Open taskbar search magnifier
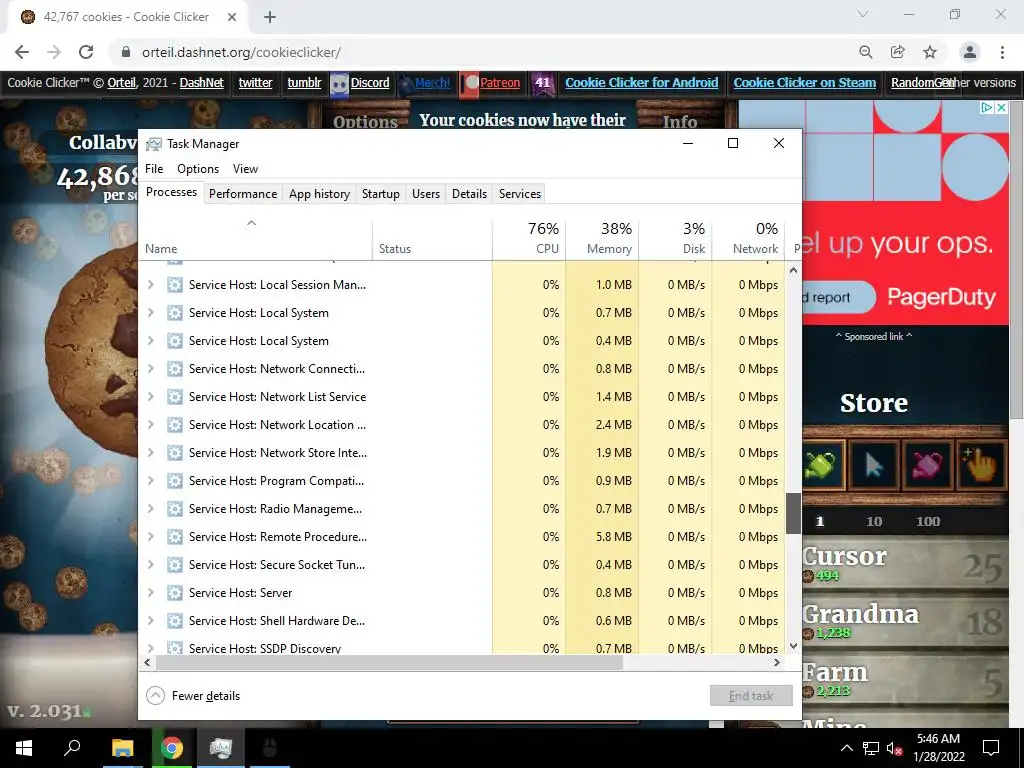The image size is (1024, 768). coord(72,748)
